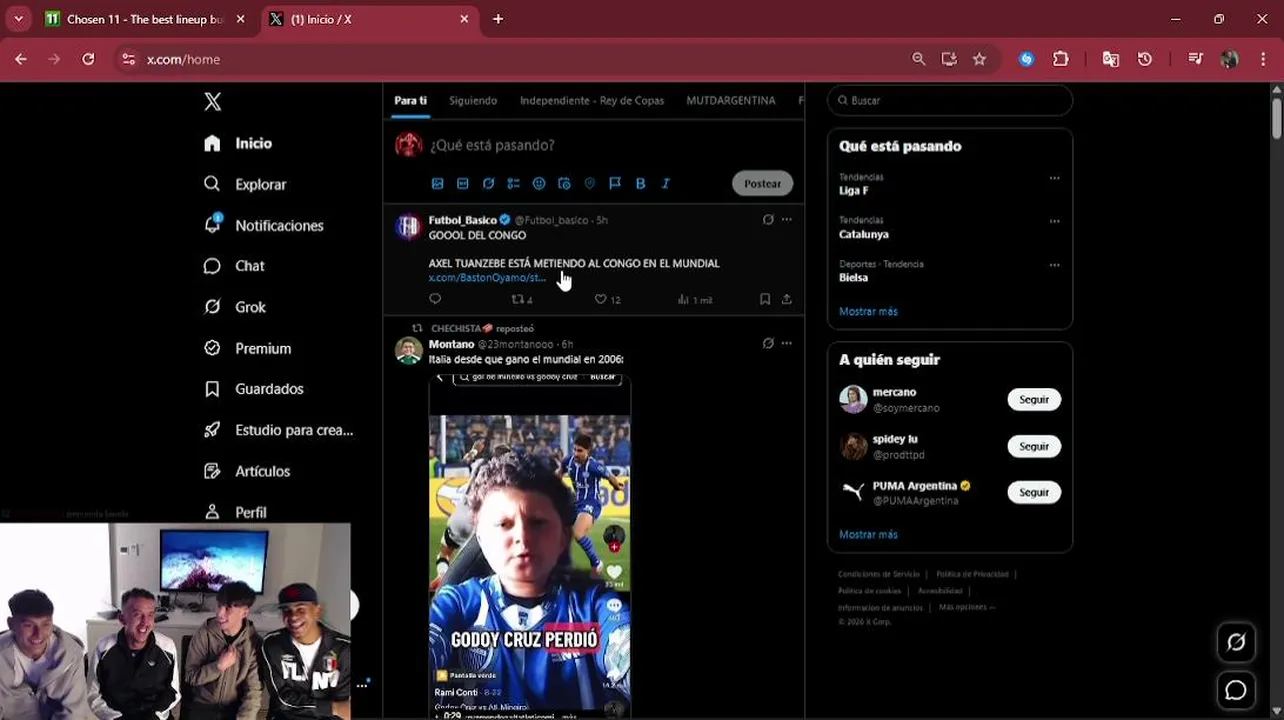Open x.com/BastonOyamo link in post
The height and width of the screenshot is (720, 1284).
tap(487, 277)
